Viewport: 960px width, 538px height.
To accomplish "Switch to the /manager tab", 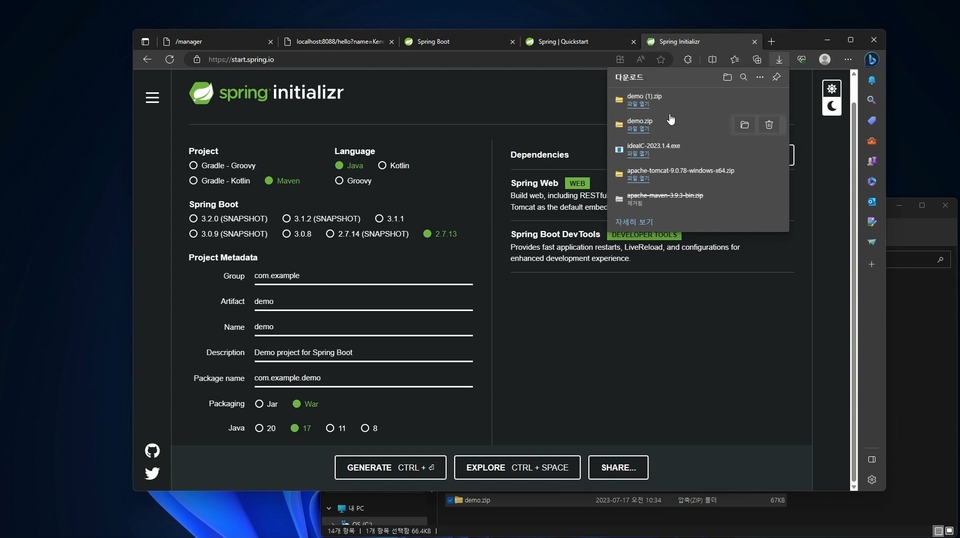I will point(217,42).
